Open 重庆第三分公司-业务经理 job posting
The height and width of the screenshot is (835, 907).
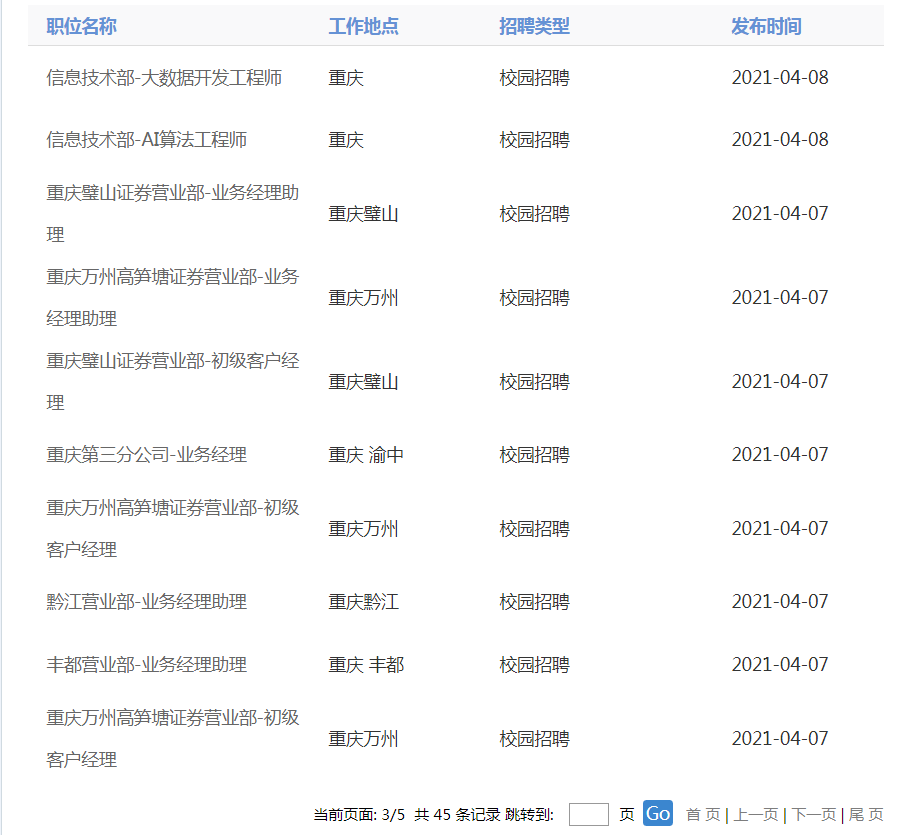(146, 455)
